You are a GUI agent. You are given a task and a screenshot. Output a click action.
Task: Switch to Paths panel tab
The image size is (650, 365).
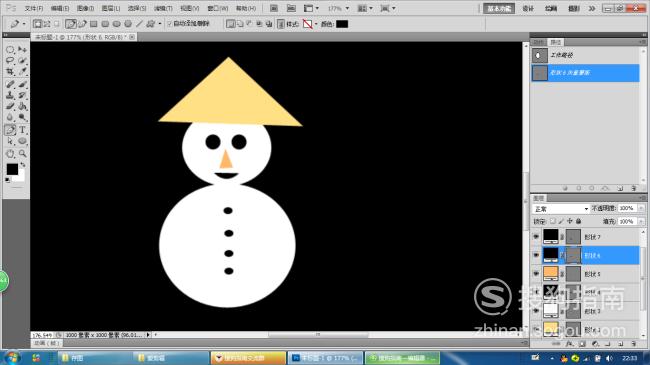(x=555, y=42)
